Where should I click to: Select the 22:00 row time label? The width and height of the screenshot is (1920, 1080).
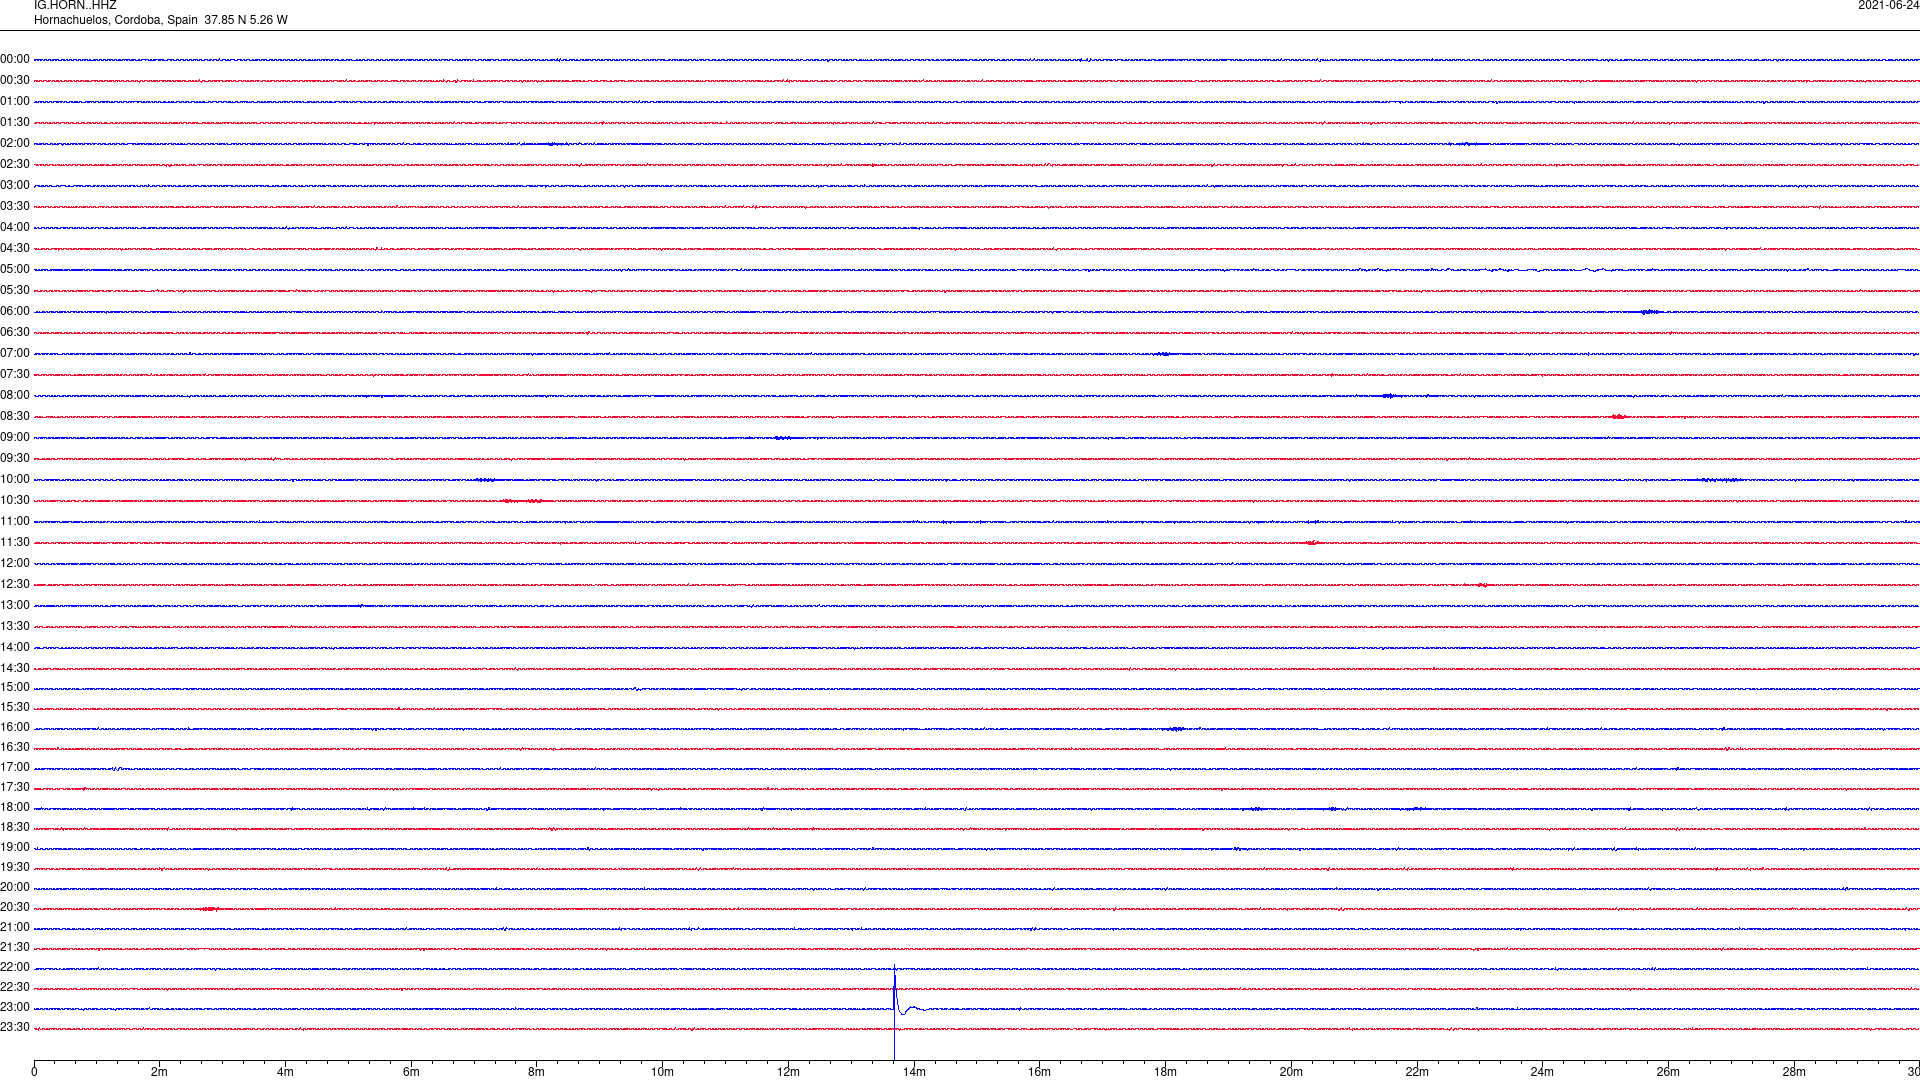(15, 967)
